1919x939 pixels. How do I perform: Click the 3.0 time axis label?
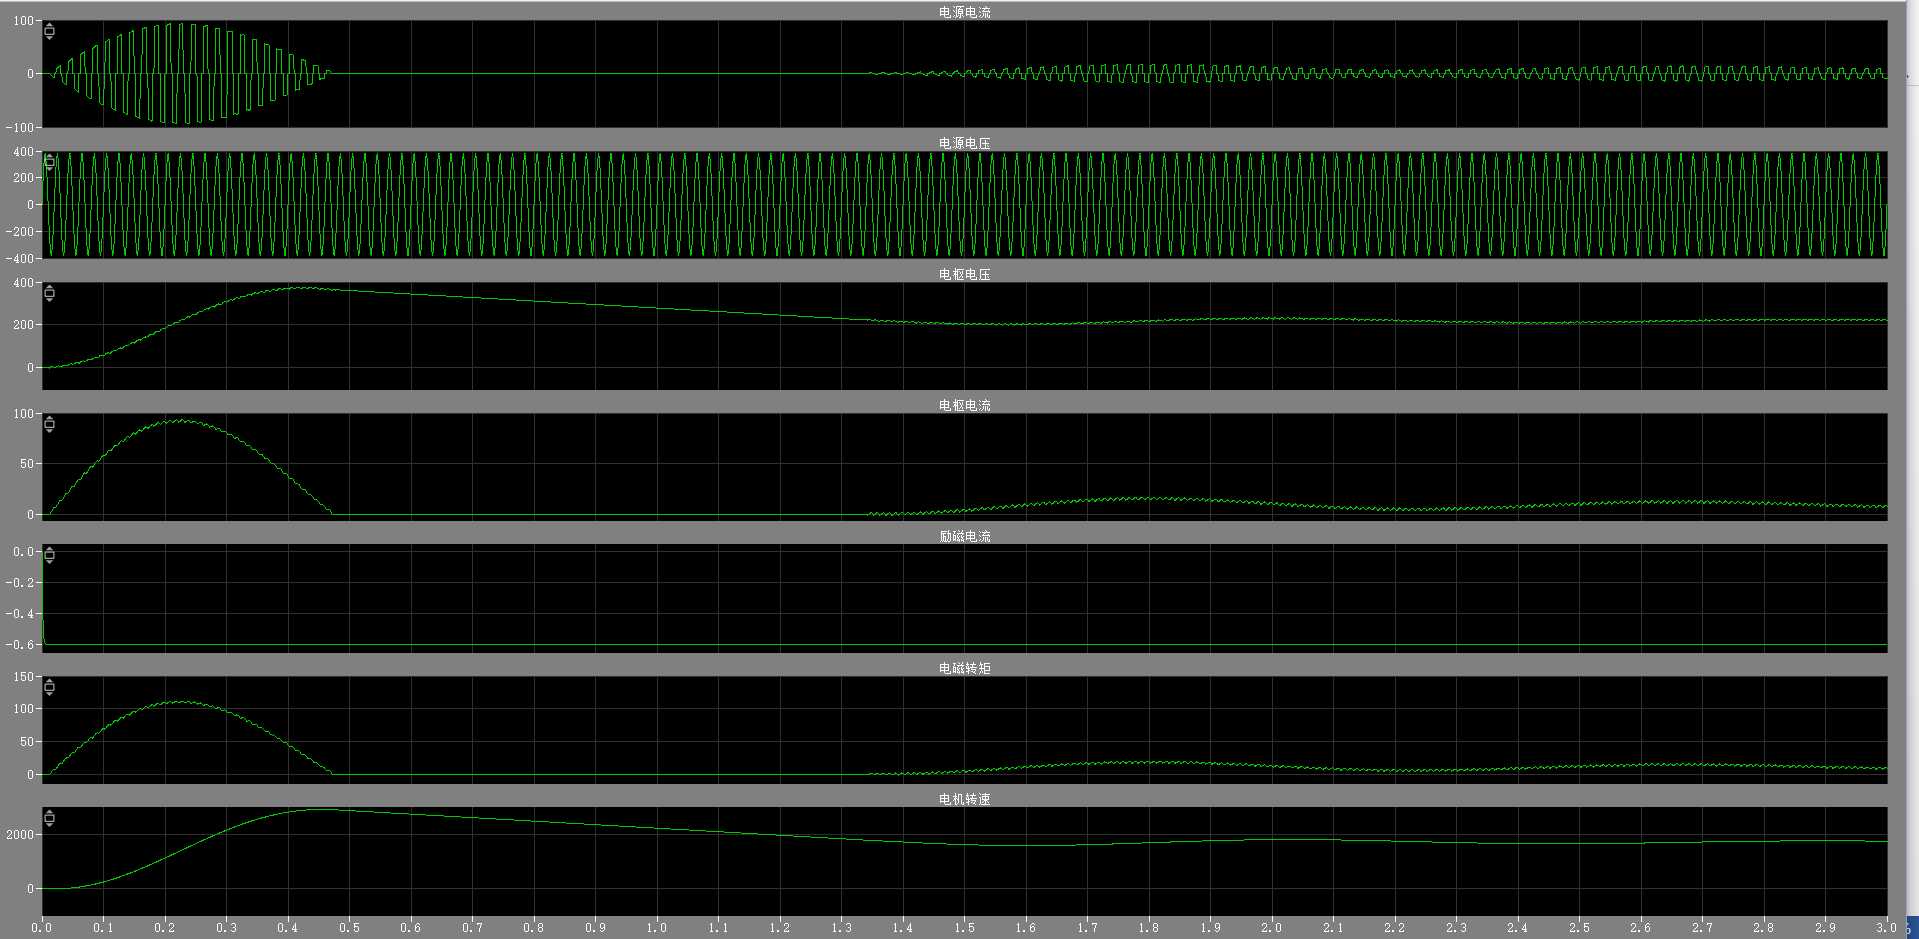[1886, 928]
